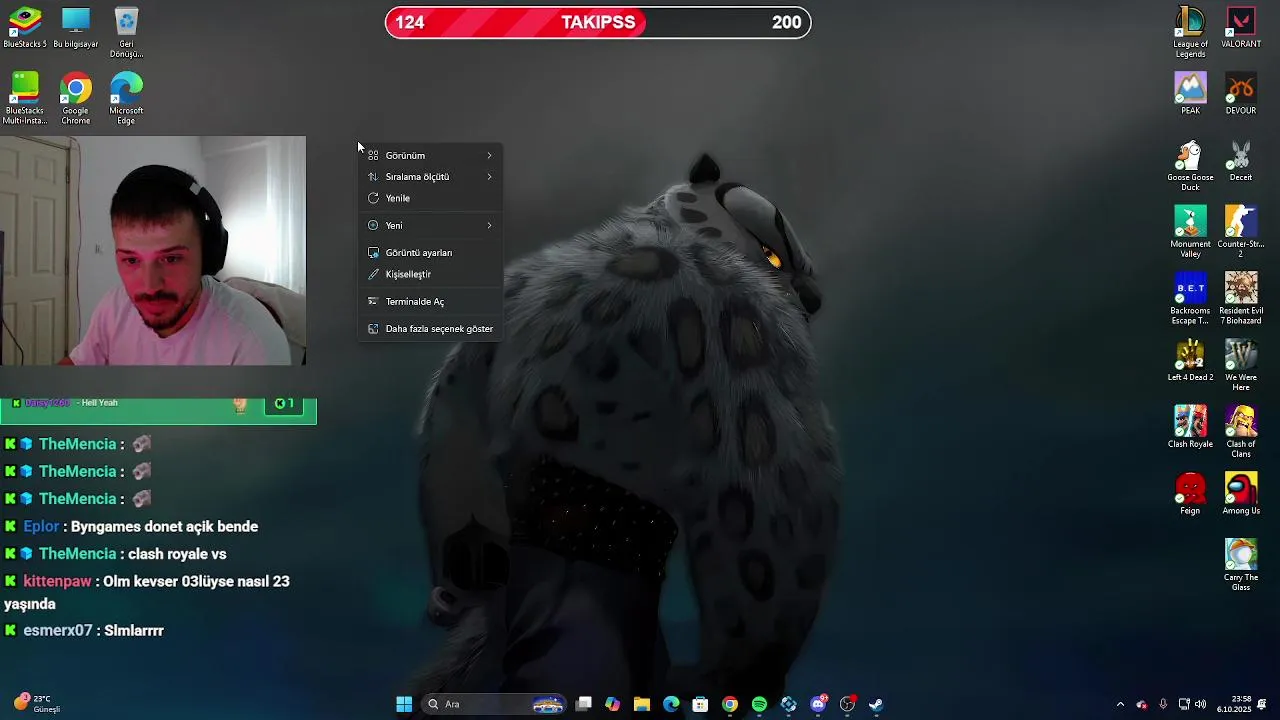The height and width of the screenshot is (720, 1280).
Task: Select the Backrooms Escape desktop icon
Action: click(x=1190, y=298)
